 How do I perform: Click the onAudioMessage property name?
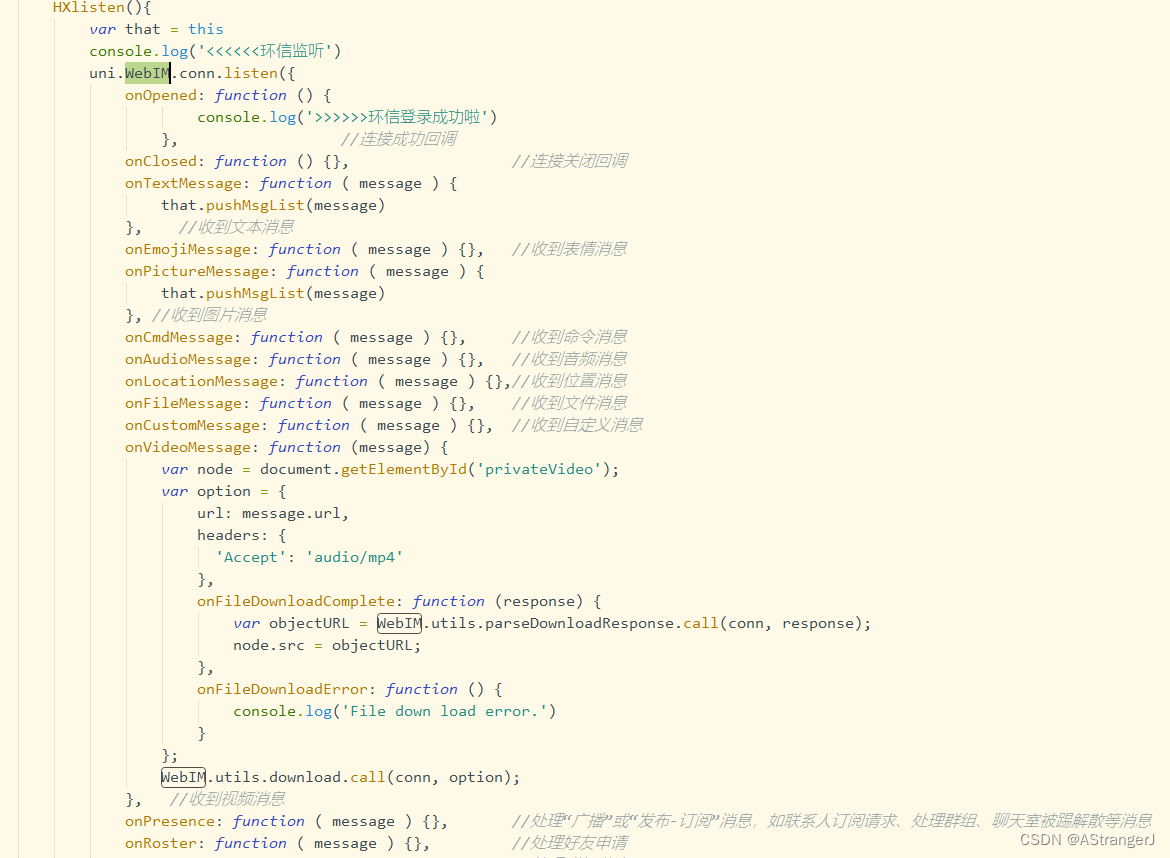click(187, 360)
